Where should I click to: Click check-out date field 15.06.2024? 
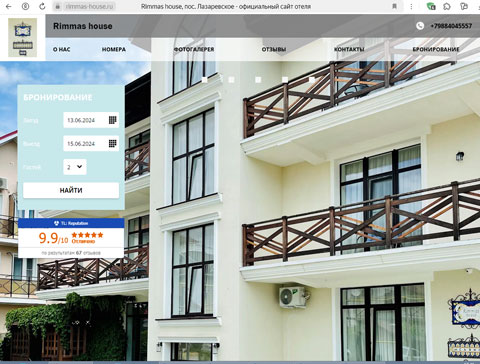(x=91, y=144)
